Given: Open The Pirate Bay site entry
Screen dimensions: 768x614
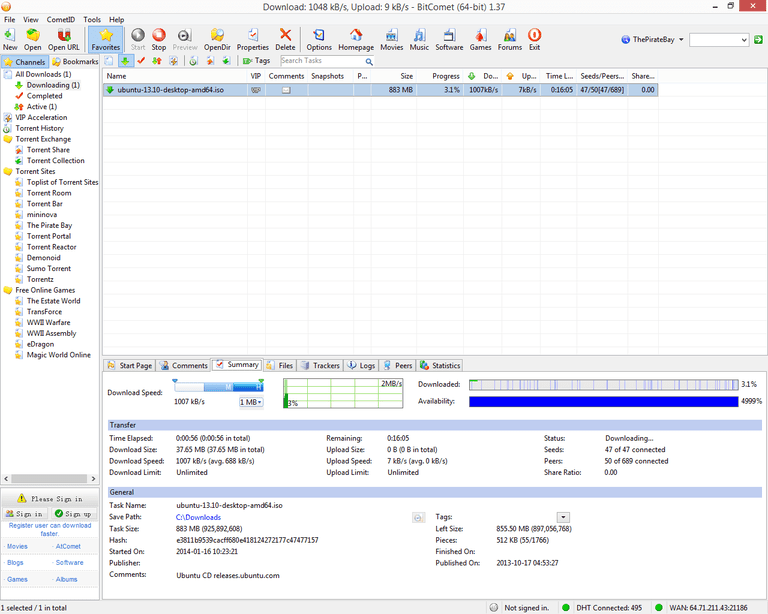Looking at the screenshot, I should [x=49, y=225].
